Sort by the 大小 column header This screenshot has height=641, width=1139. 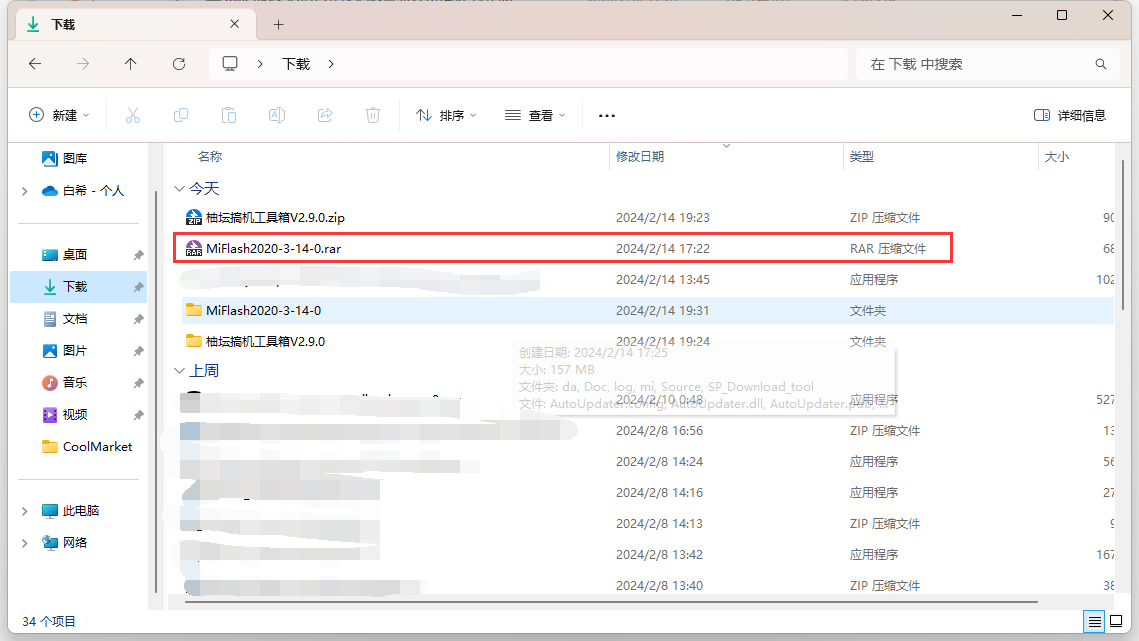[x=1056, y=156]
